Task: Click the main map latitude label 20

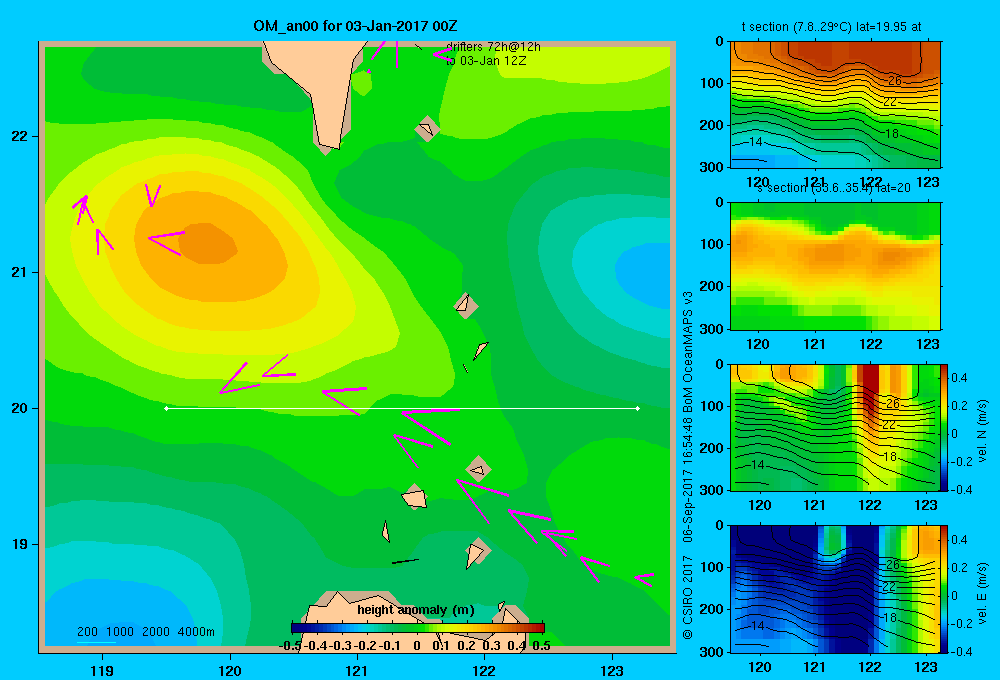Action: (x=20, y=408)
